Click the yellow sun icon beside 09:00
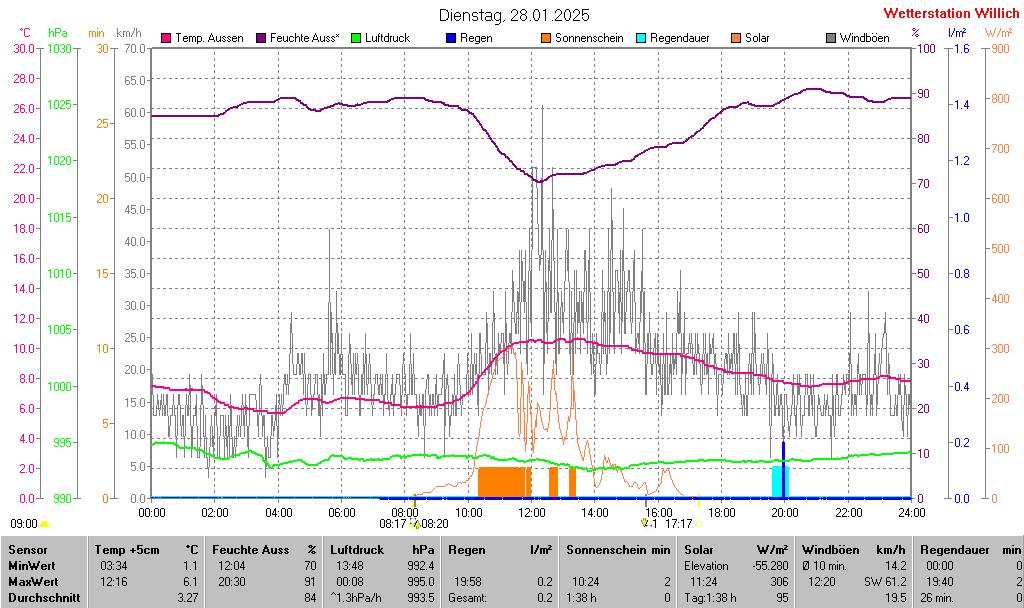 [44, 524]
